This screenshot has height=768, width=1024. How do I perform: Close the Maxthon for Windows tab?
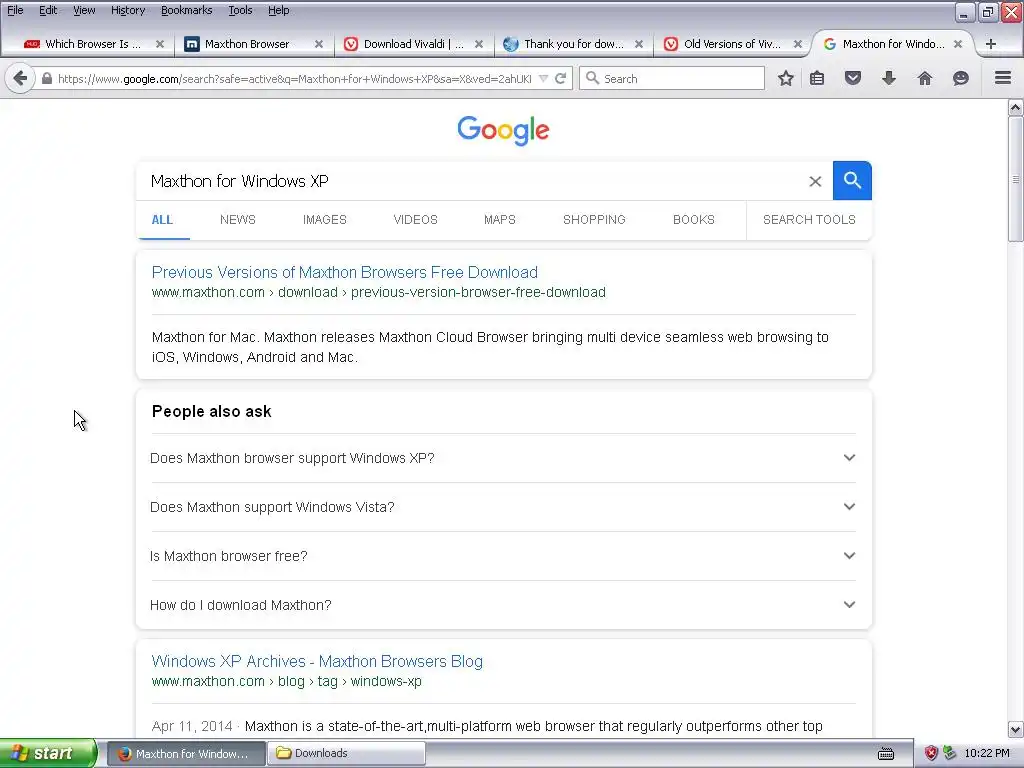pos(958,44)
